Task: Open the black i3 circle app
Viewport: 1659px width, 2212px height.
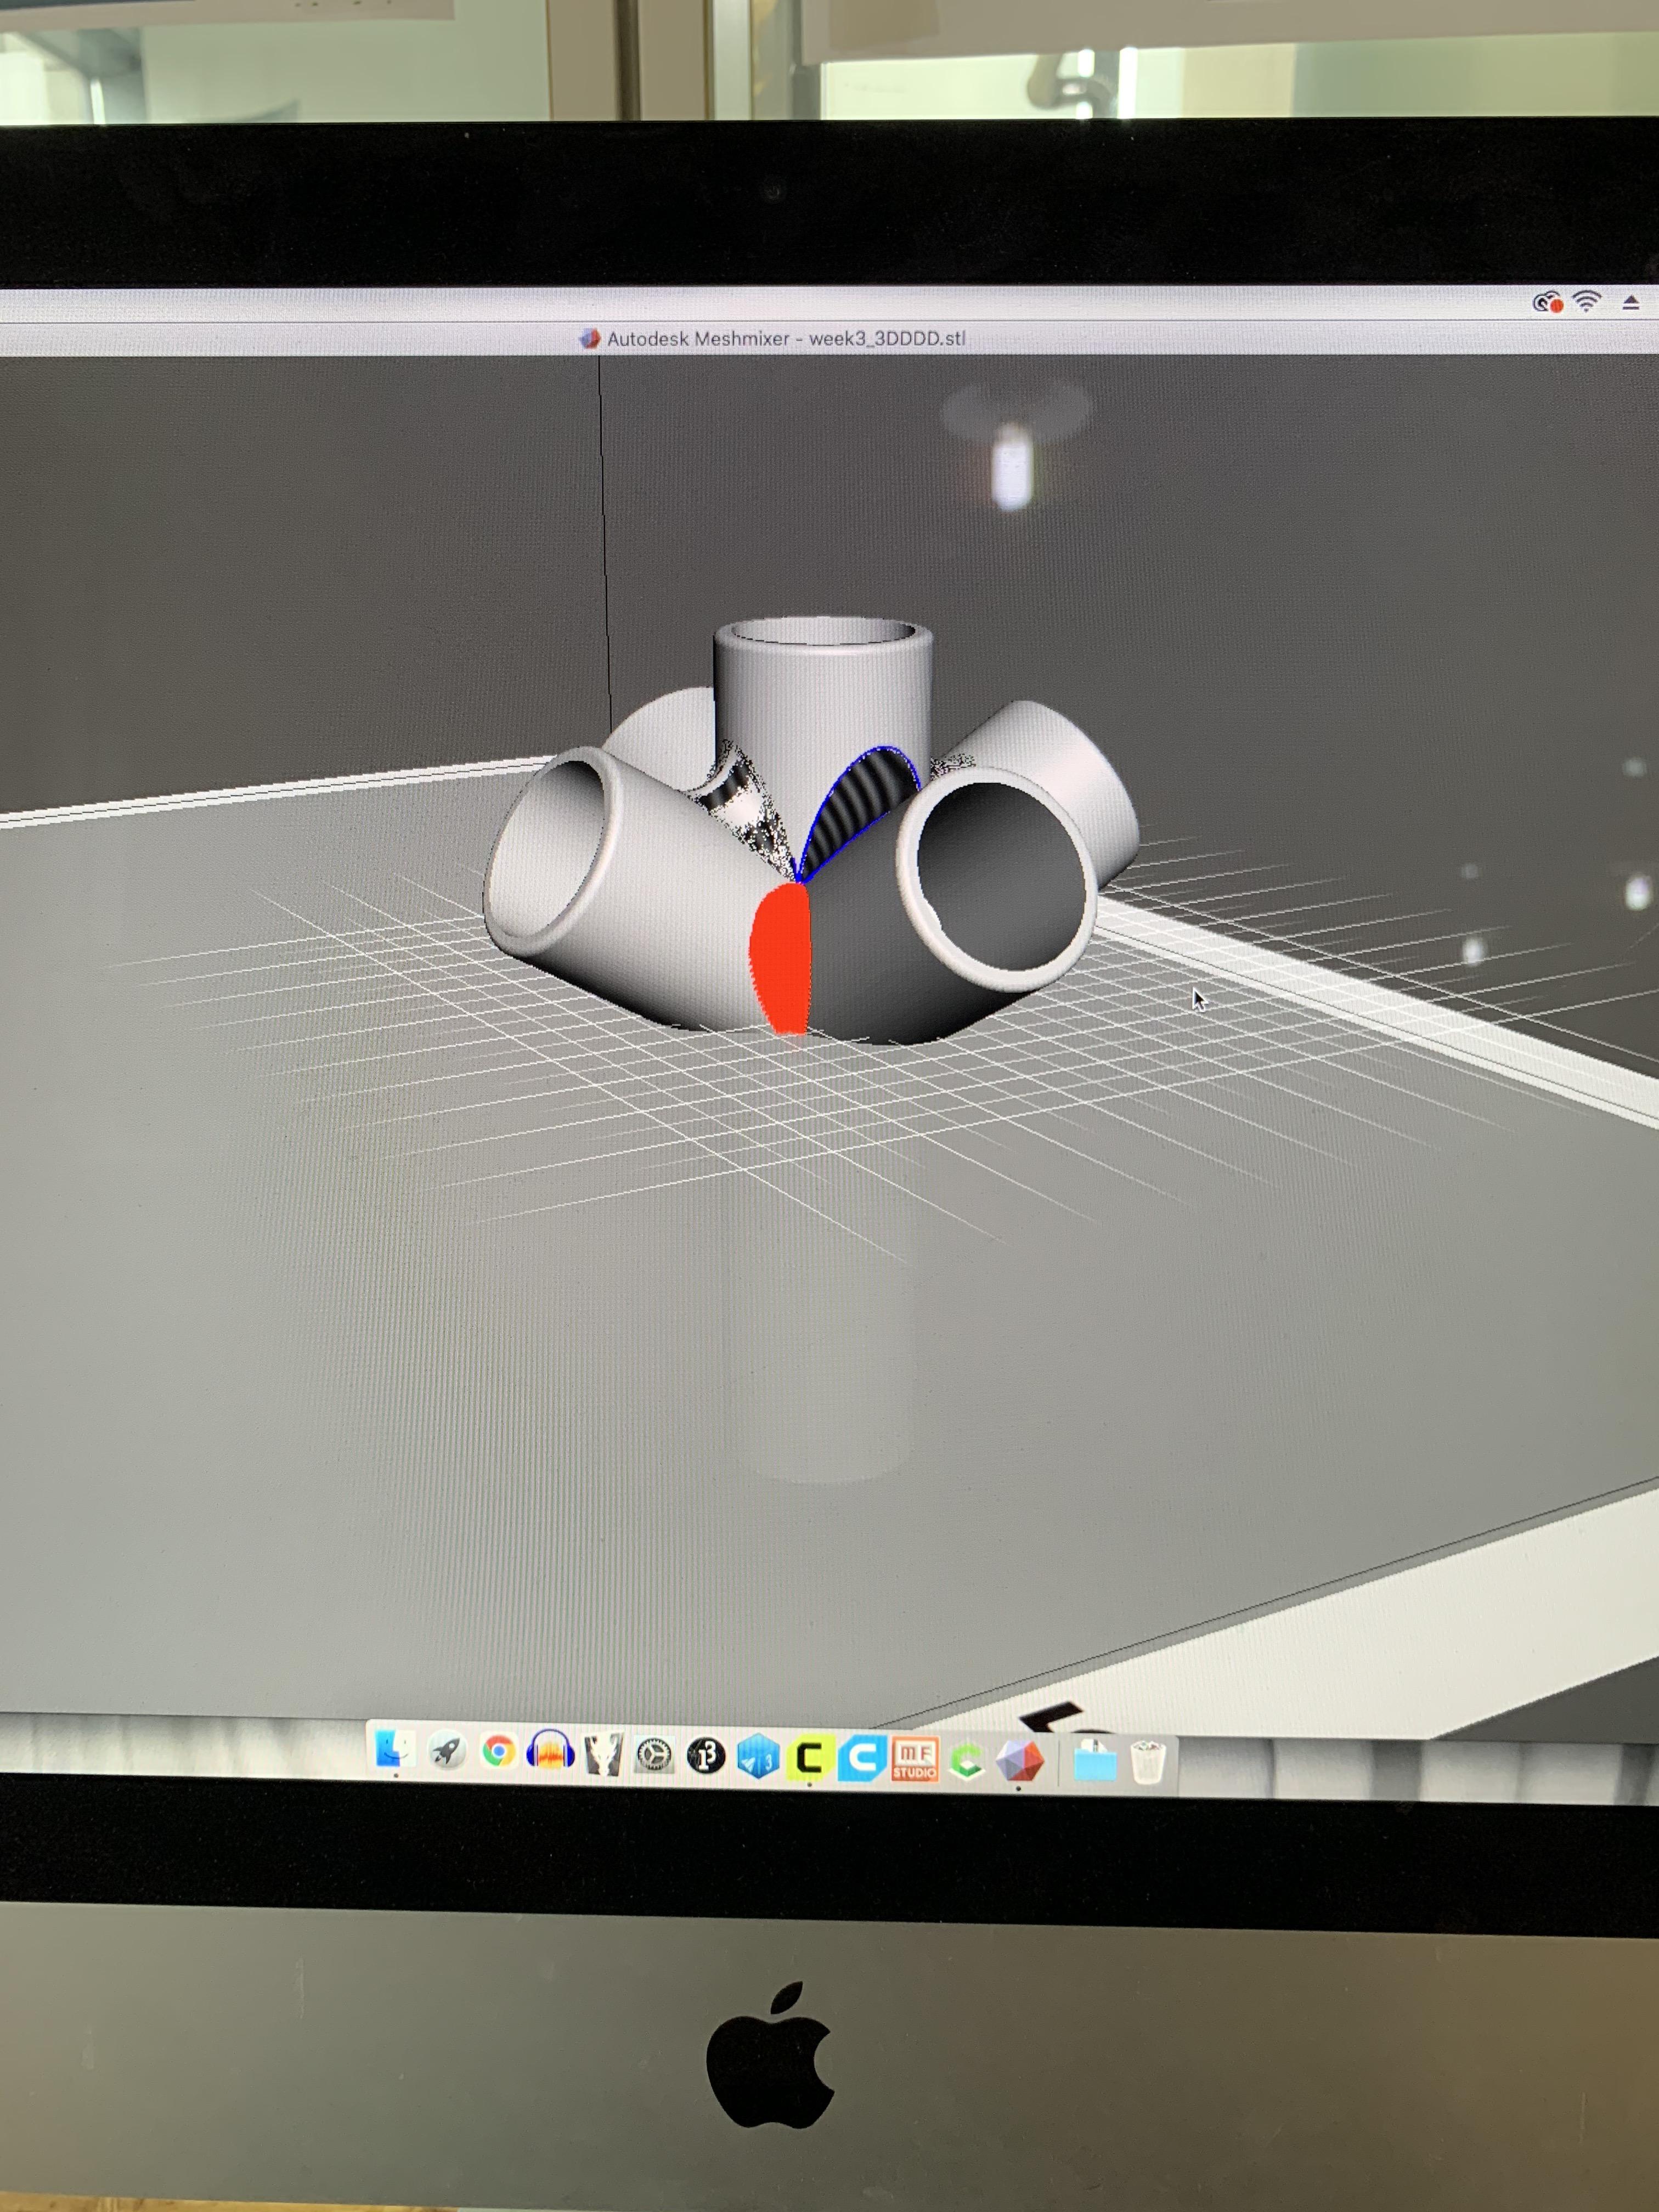Action: (707, 1756)
